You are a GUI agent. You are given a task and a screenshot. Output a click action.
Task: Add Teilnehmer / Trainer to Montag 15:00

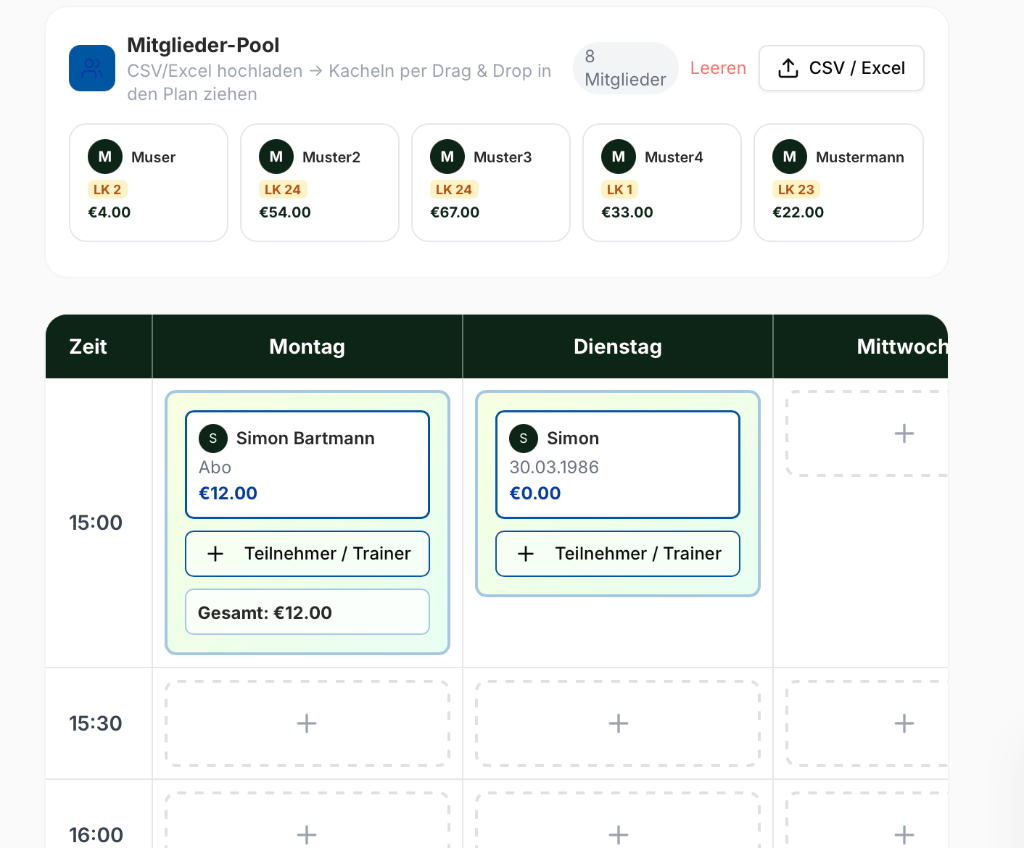307,554
